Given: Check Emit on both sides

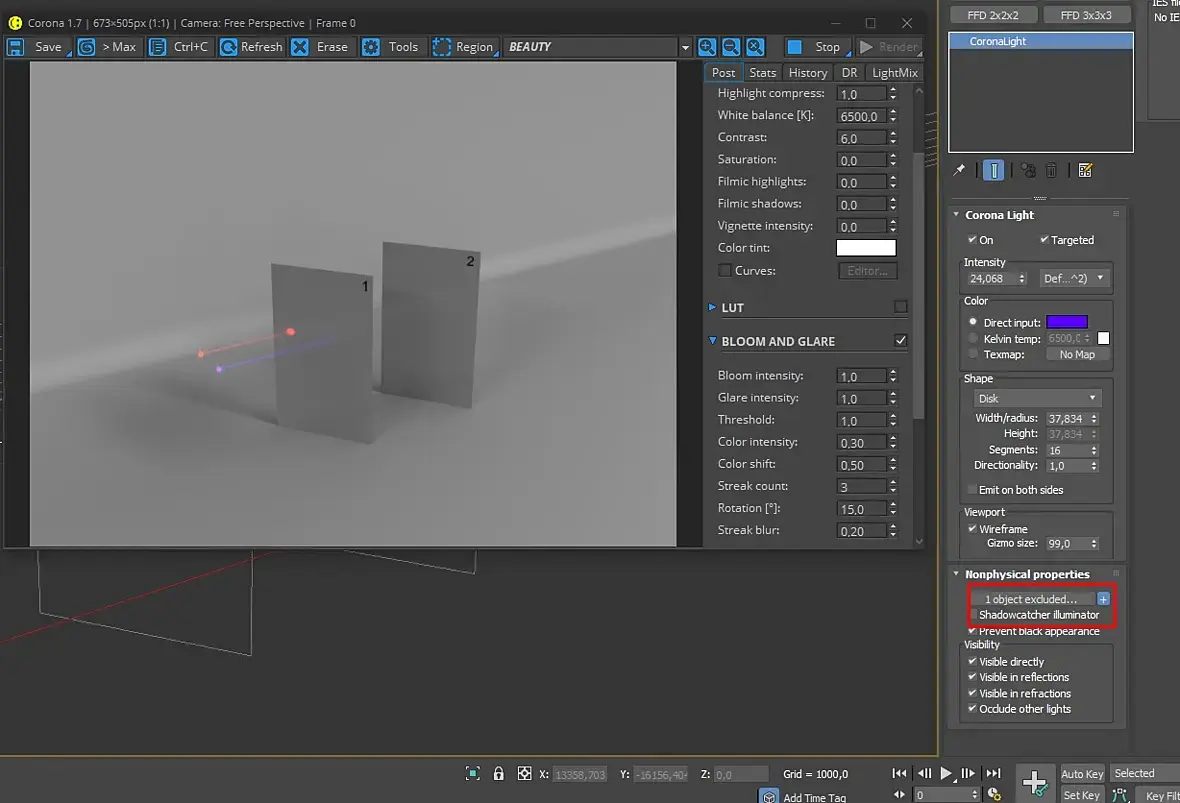Looking at the screenshot, I should pyautogui.click(x=971, y=490).
